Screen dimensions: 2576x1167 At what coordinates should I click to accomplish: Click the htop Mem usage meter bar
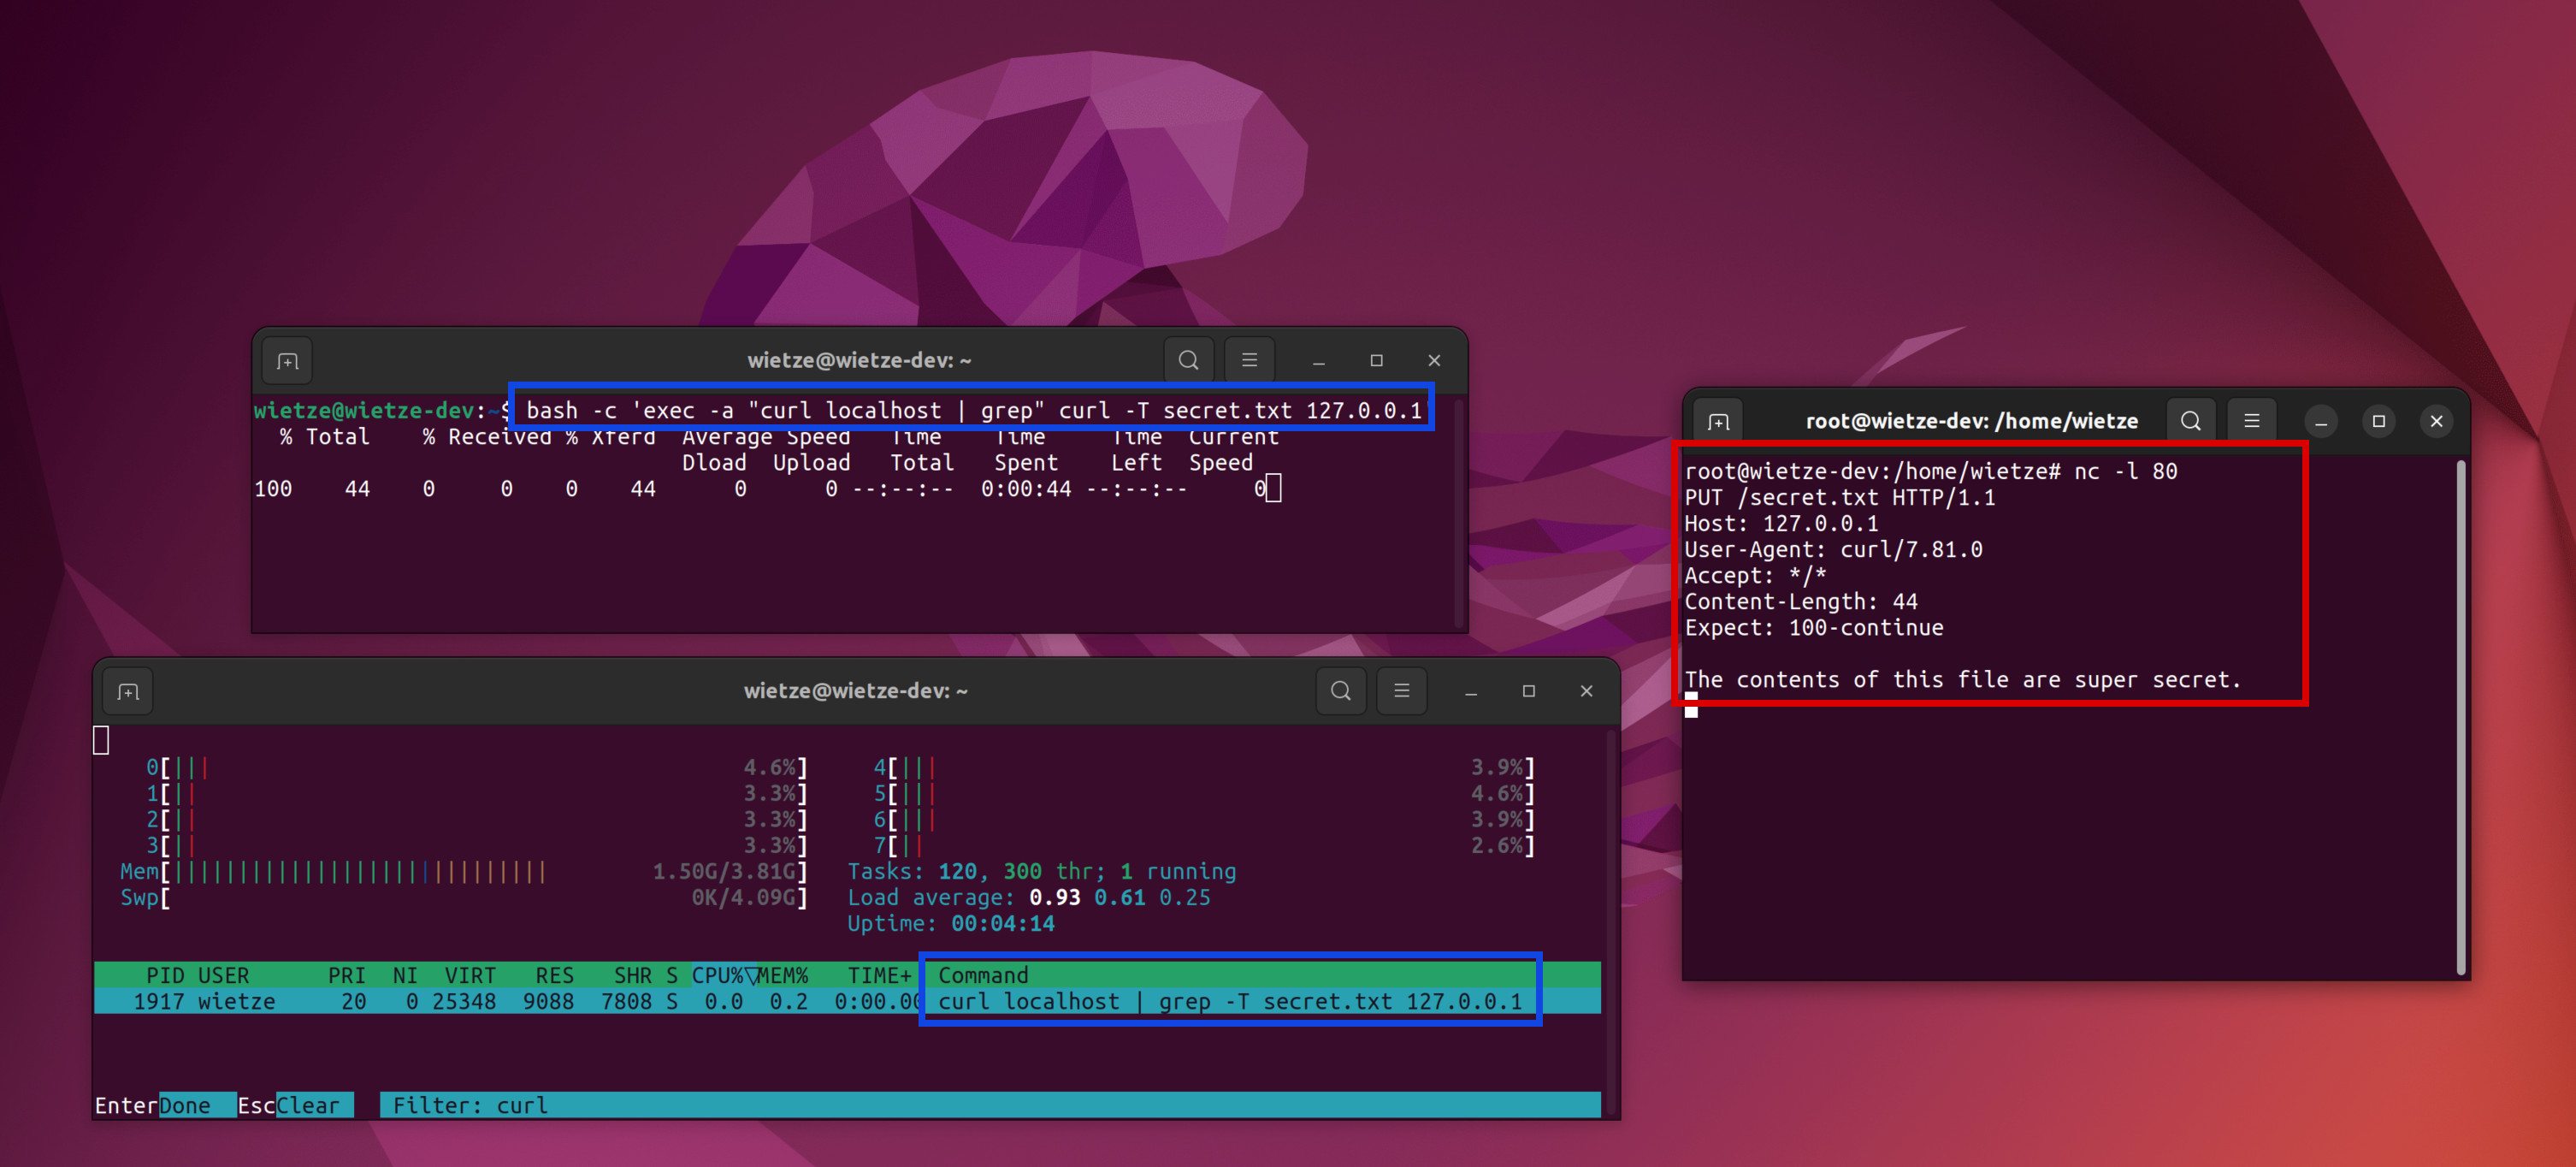[x=463, y=871]
